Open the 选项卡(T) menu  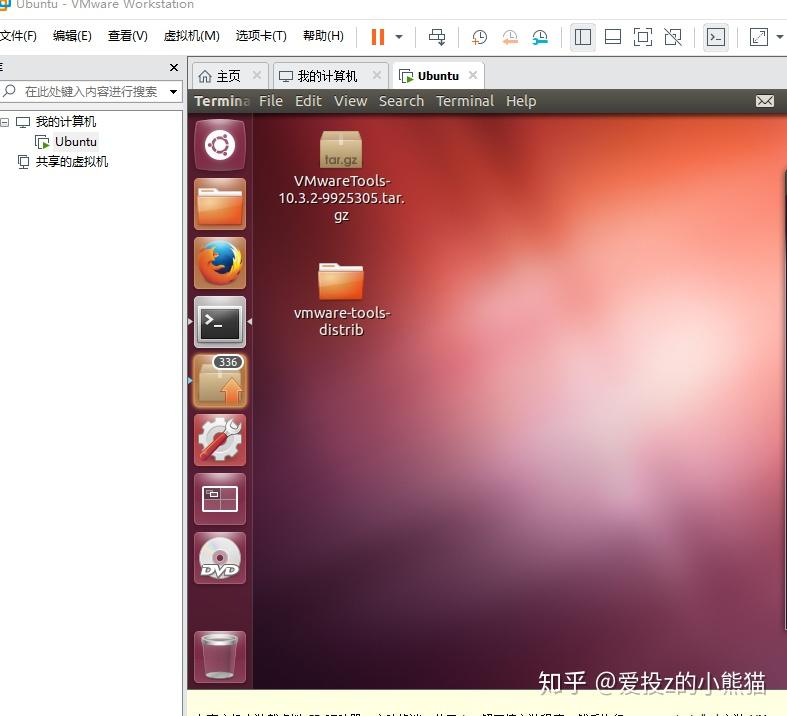coord(261,36)
